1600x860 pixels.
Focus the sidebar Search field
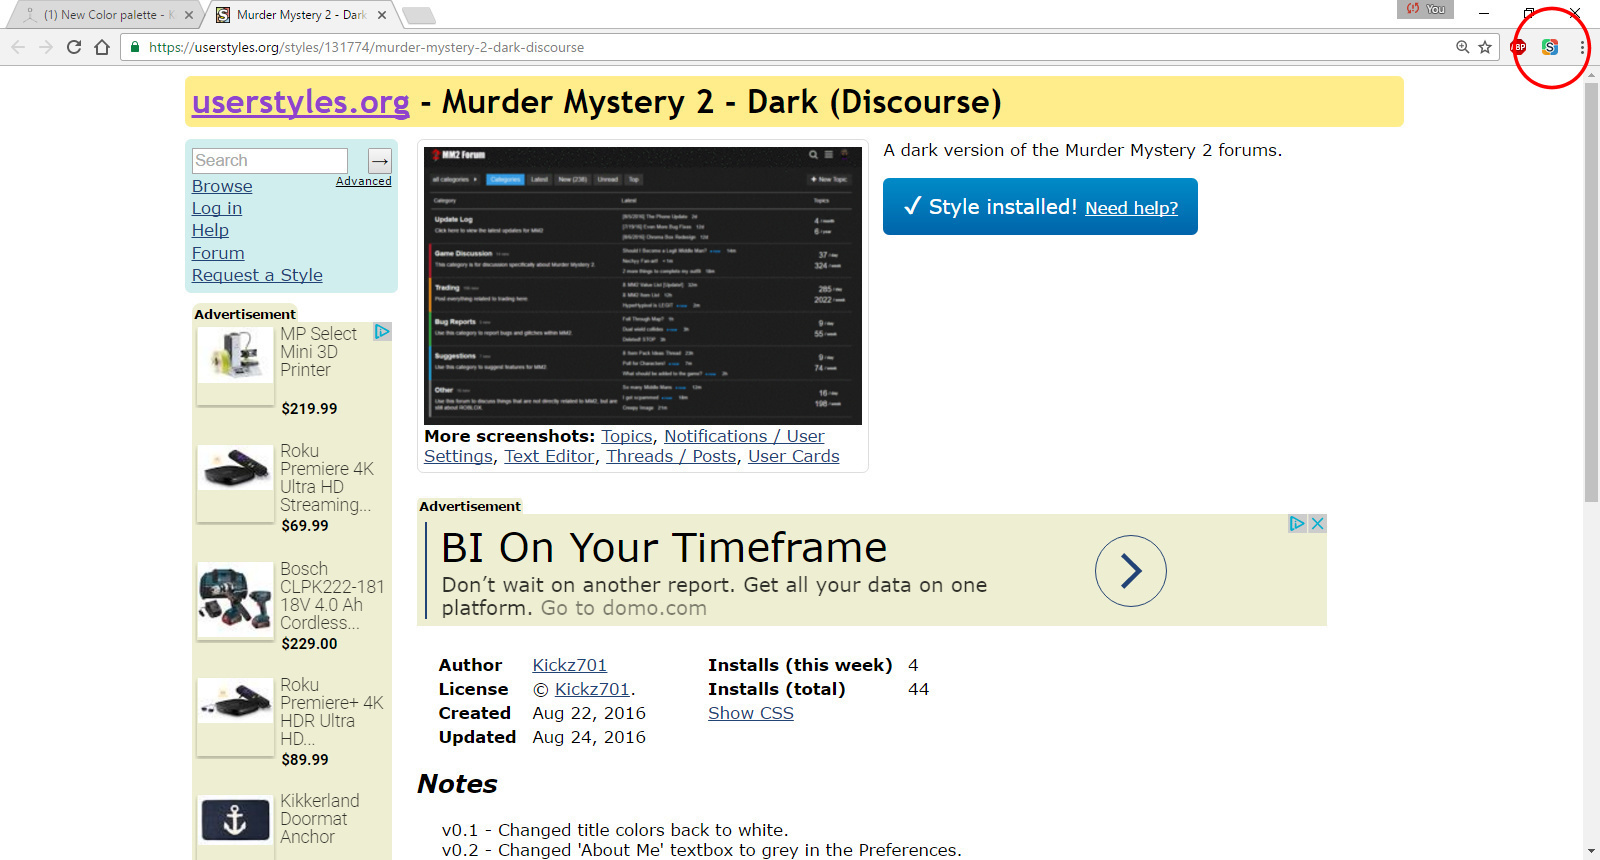click(x=270, y=160)
